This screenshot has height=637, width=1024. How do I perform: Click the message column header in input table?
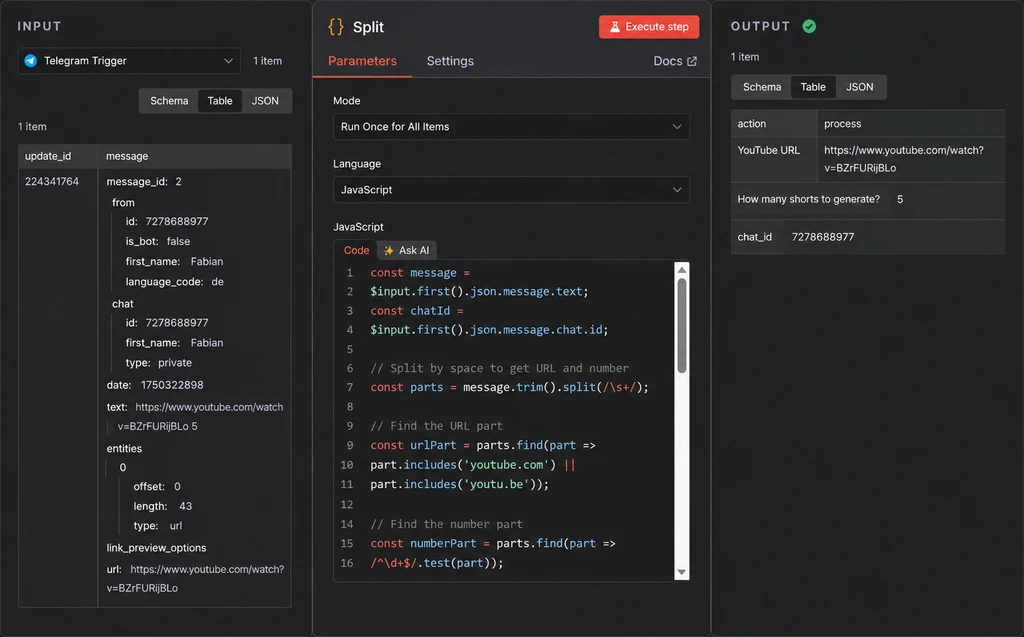127,156
